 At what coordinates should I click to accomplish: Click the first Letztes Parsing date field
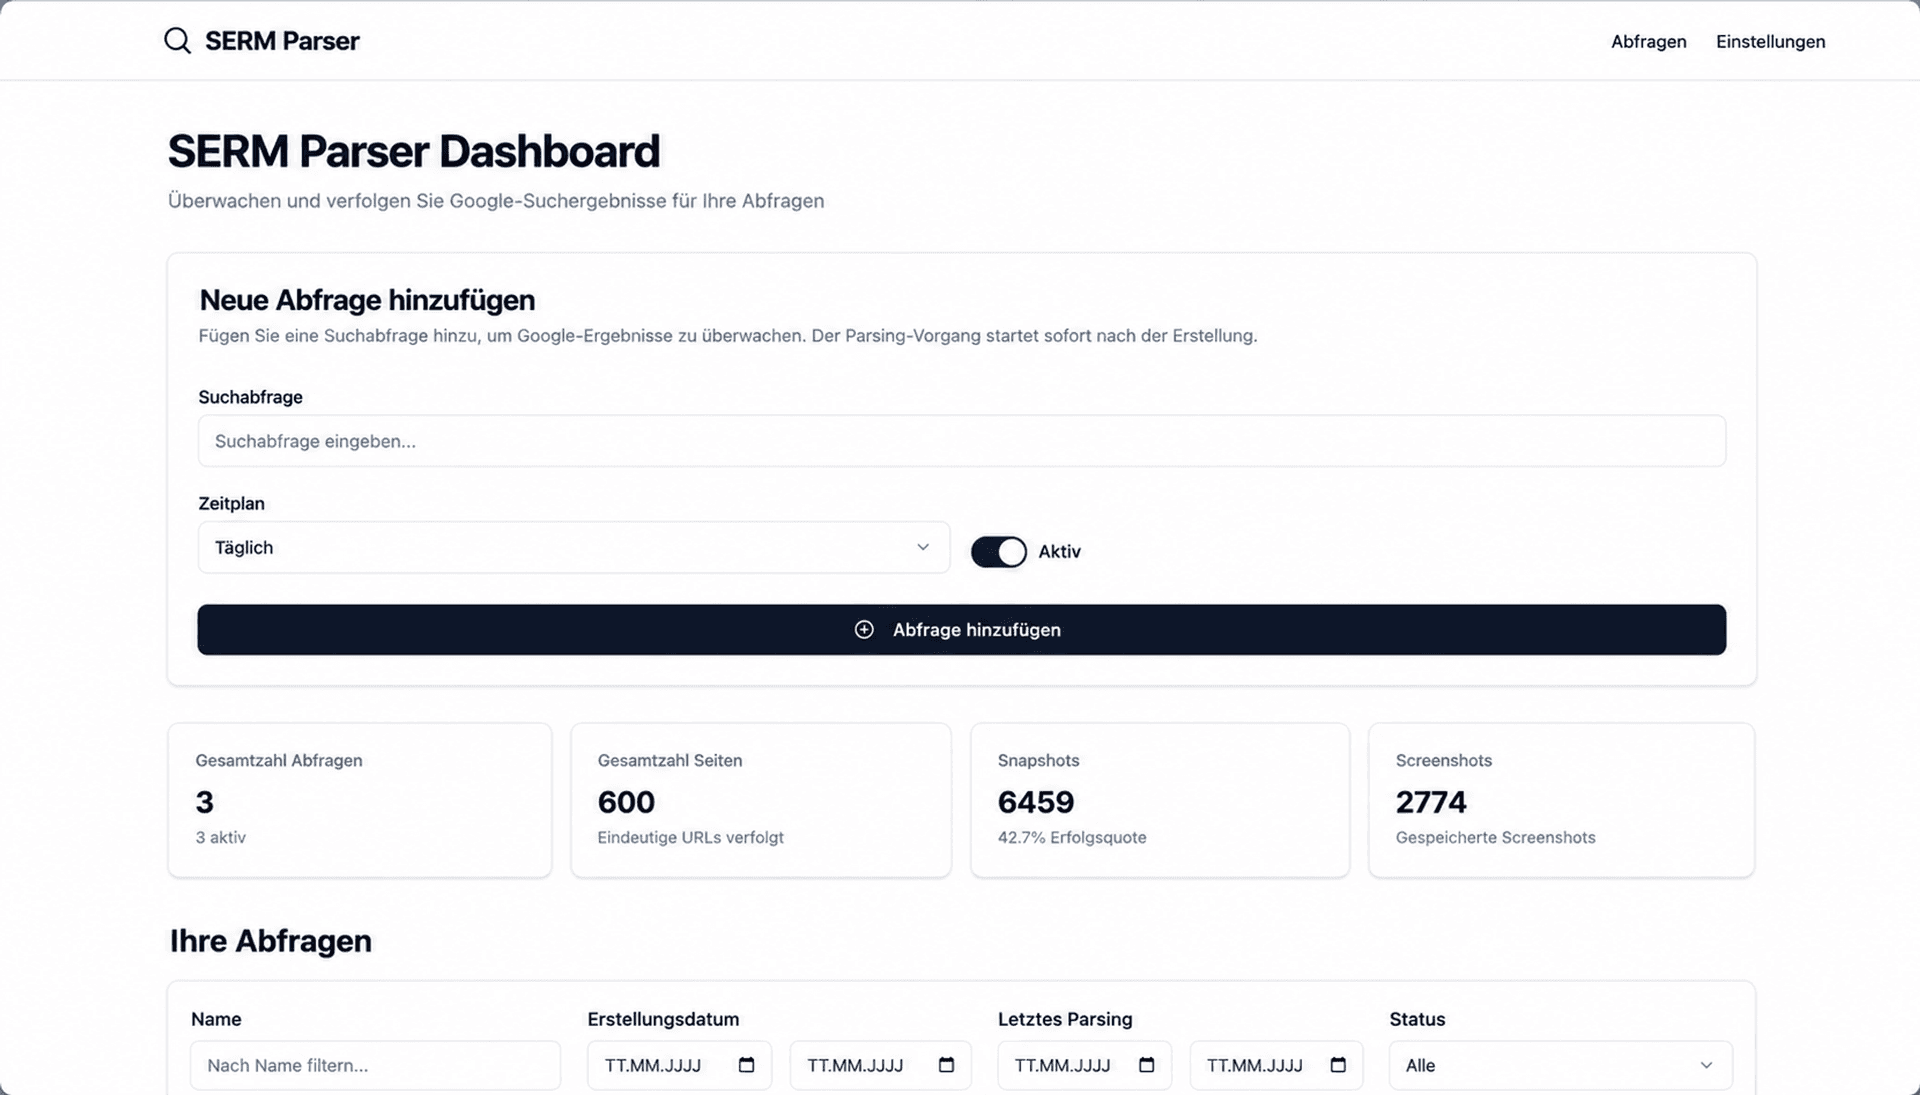[x=1084, y=1066]
